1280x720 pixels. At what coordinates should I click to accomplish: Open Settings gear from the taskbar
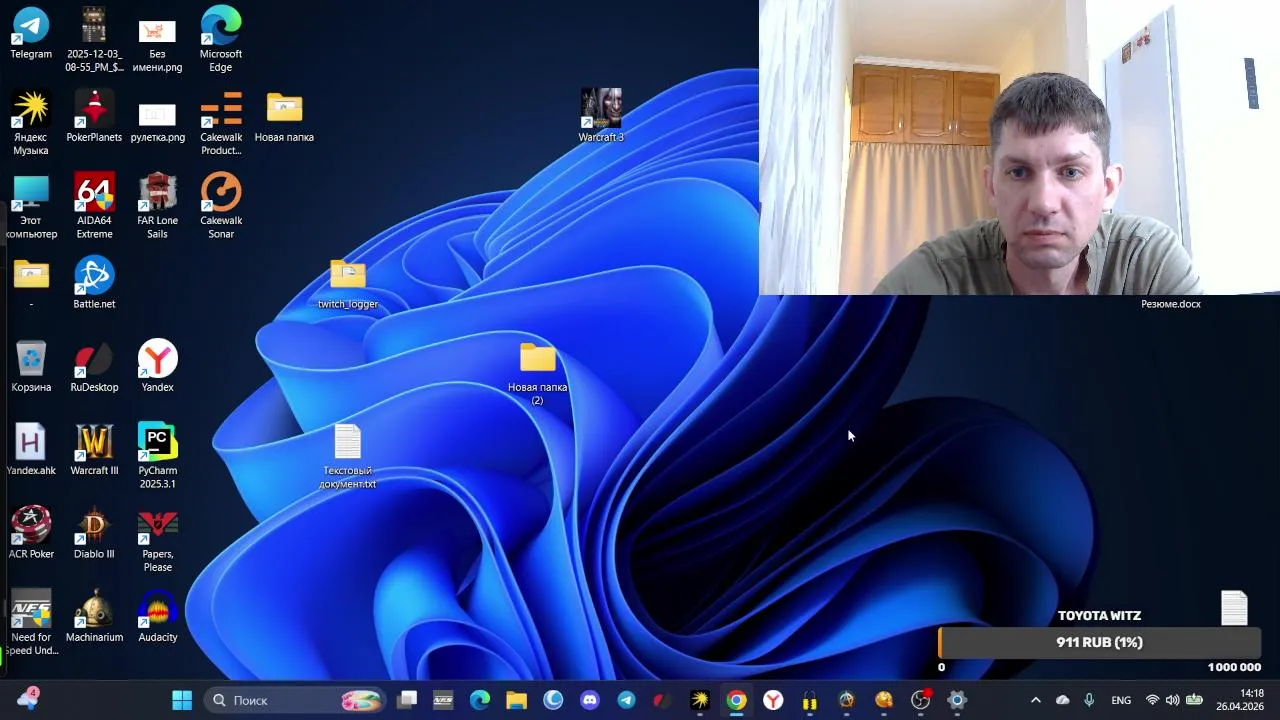[957, 700]
